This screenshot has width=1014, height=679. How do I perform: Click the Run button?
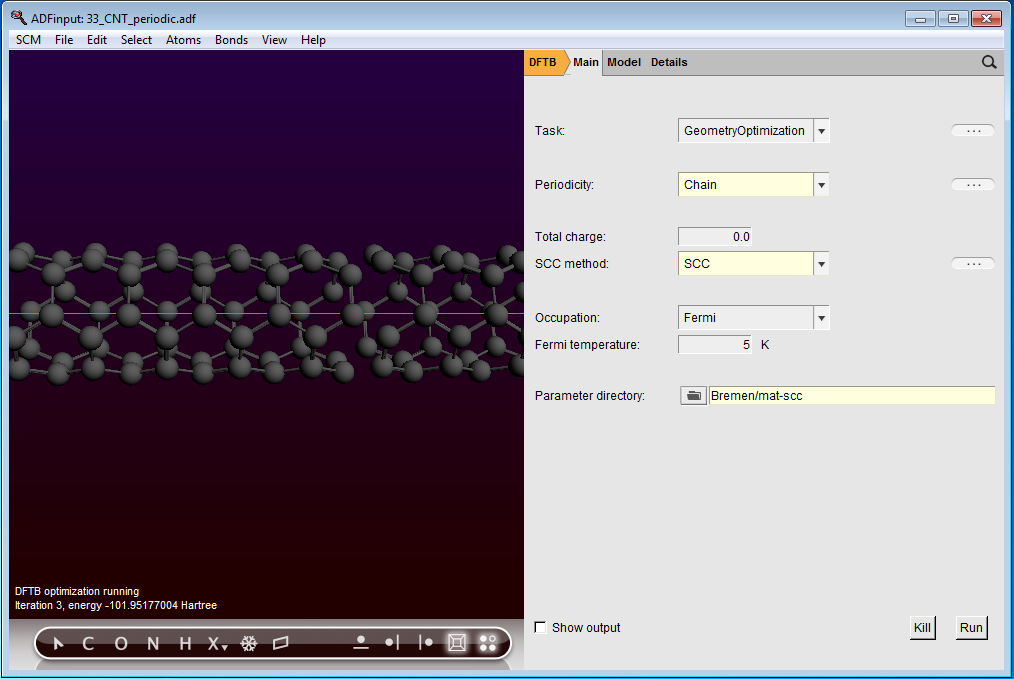pos(971,628)
